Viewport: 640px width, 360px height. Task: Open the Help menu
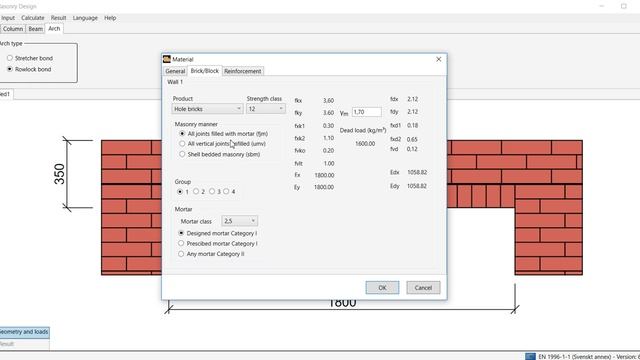[x=110, y=18]
